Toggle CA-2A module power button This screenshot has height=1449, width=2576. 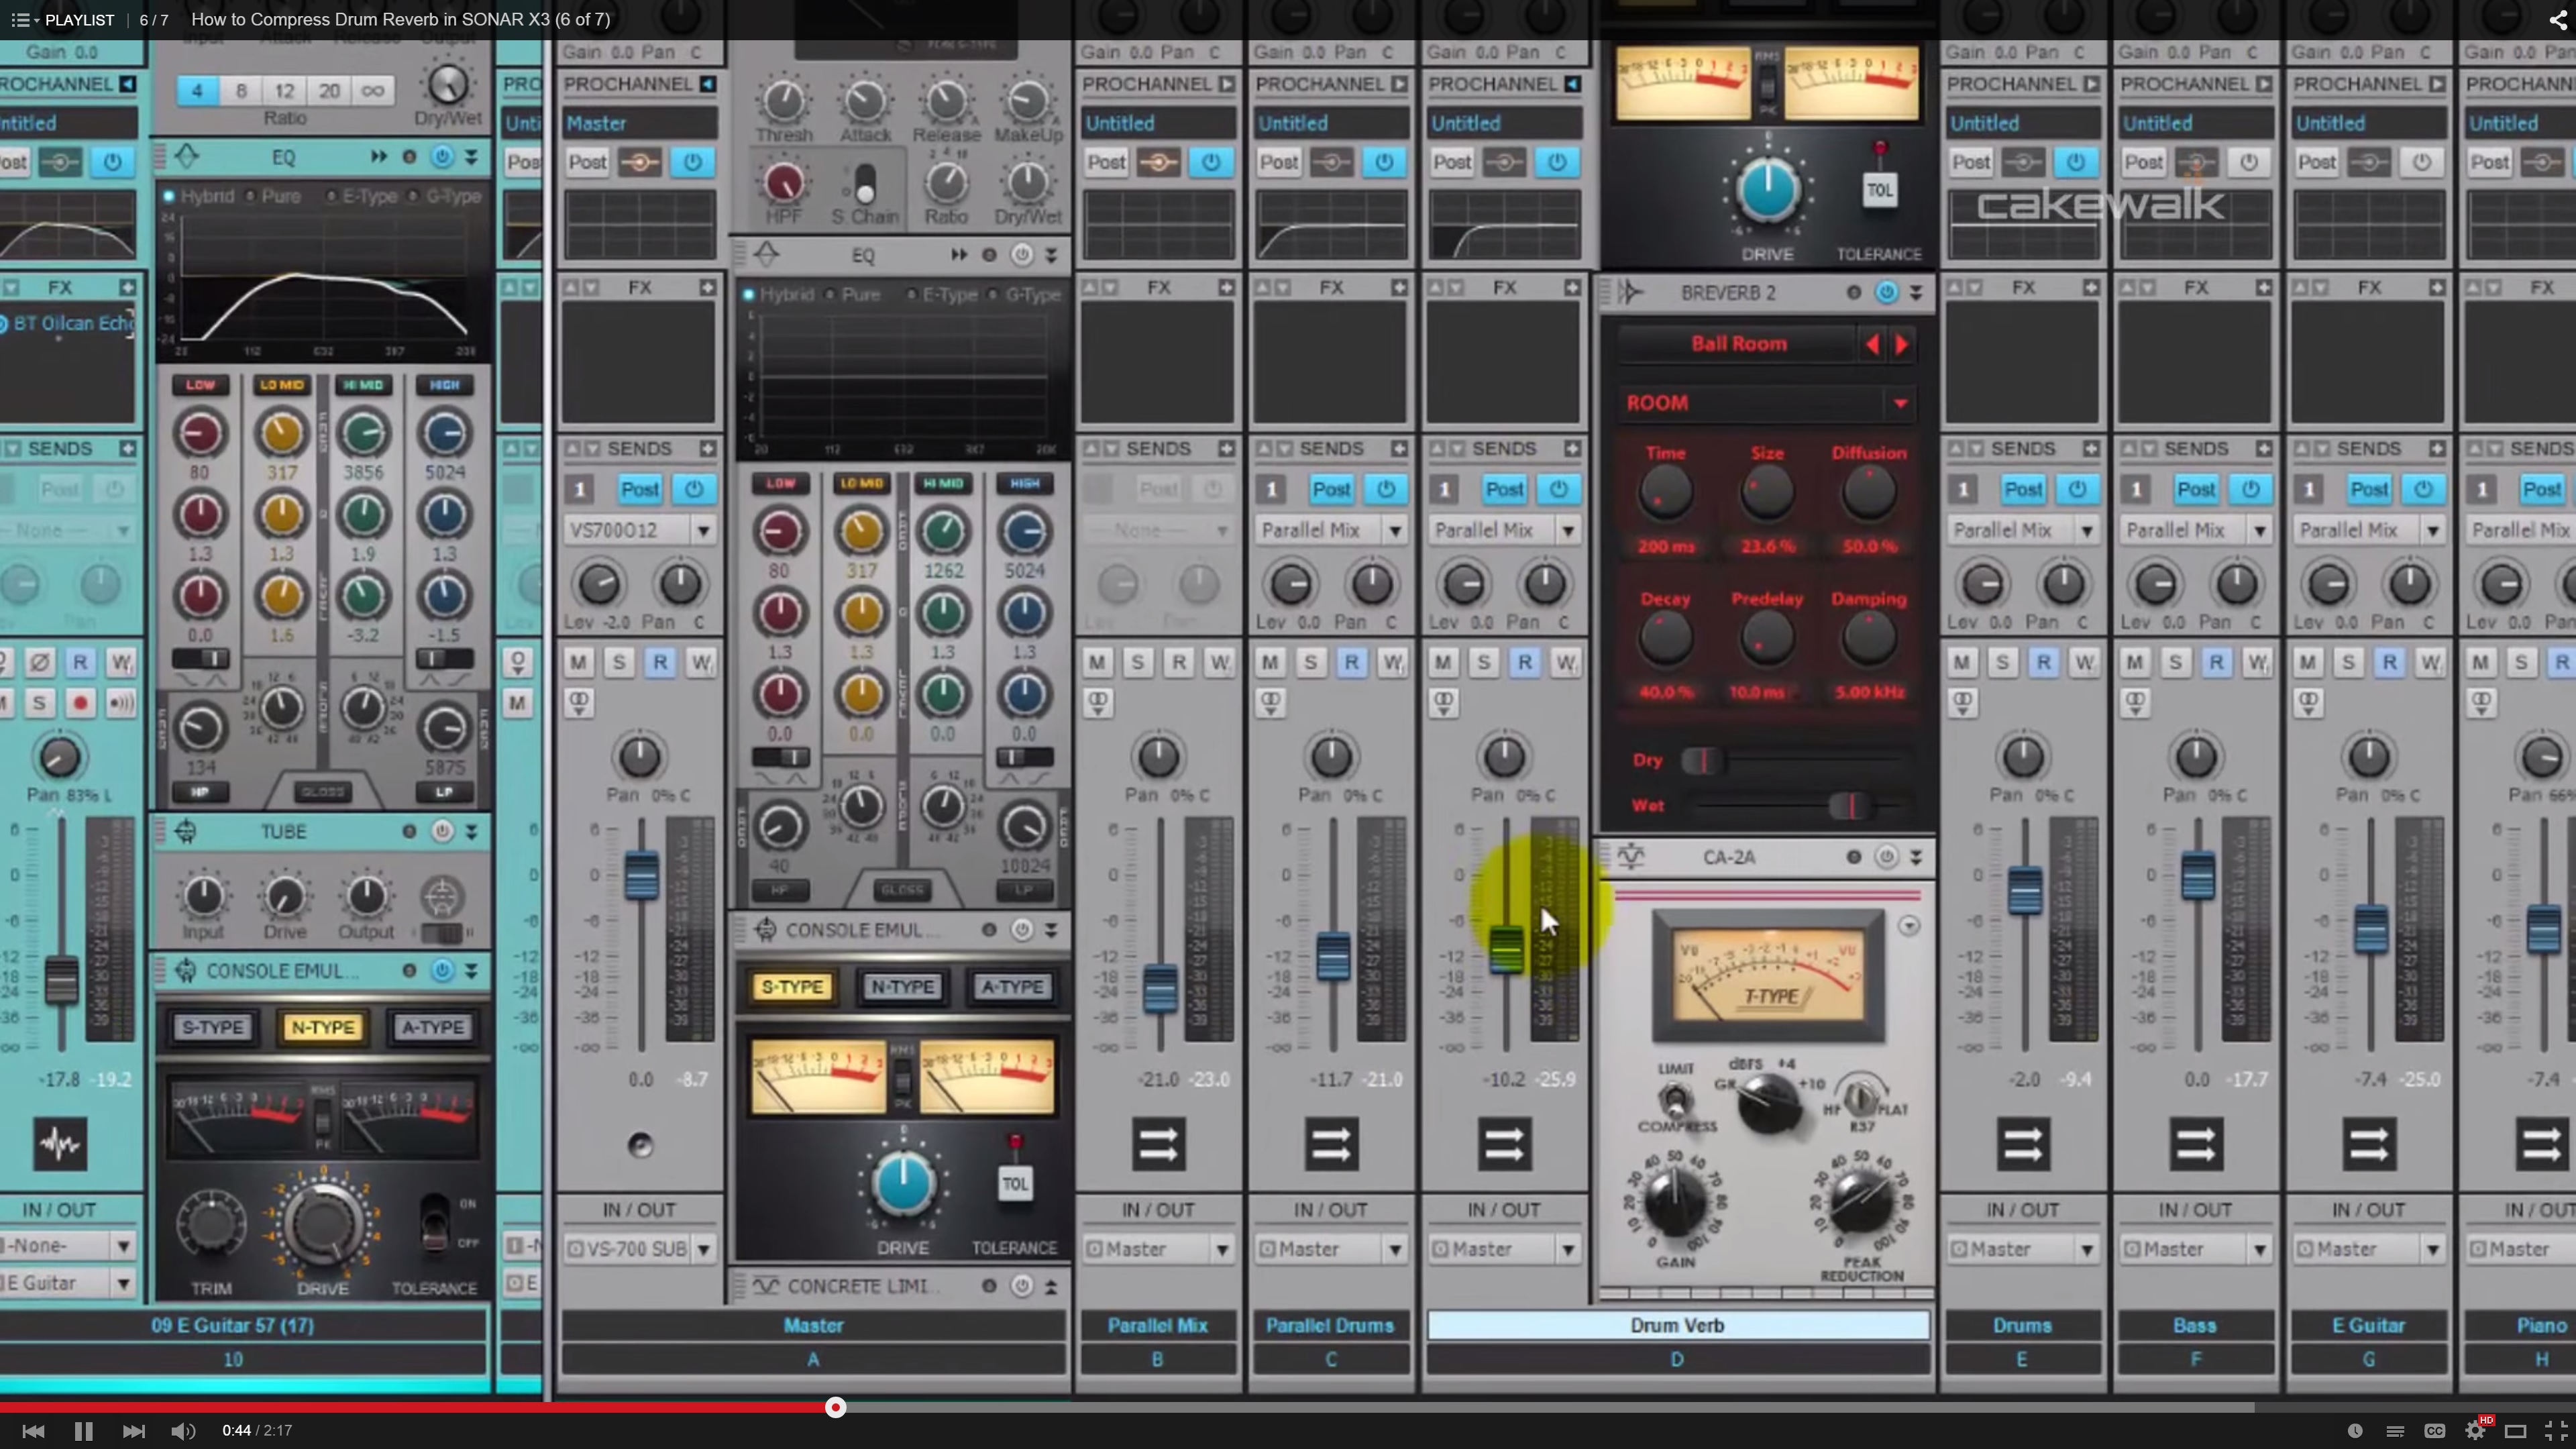(x=1886, y=857)
